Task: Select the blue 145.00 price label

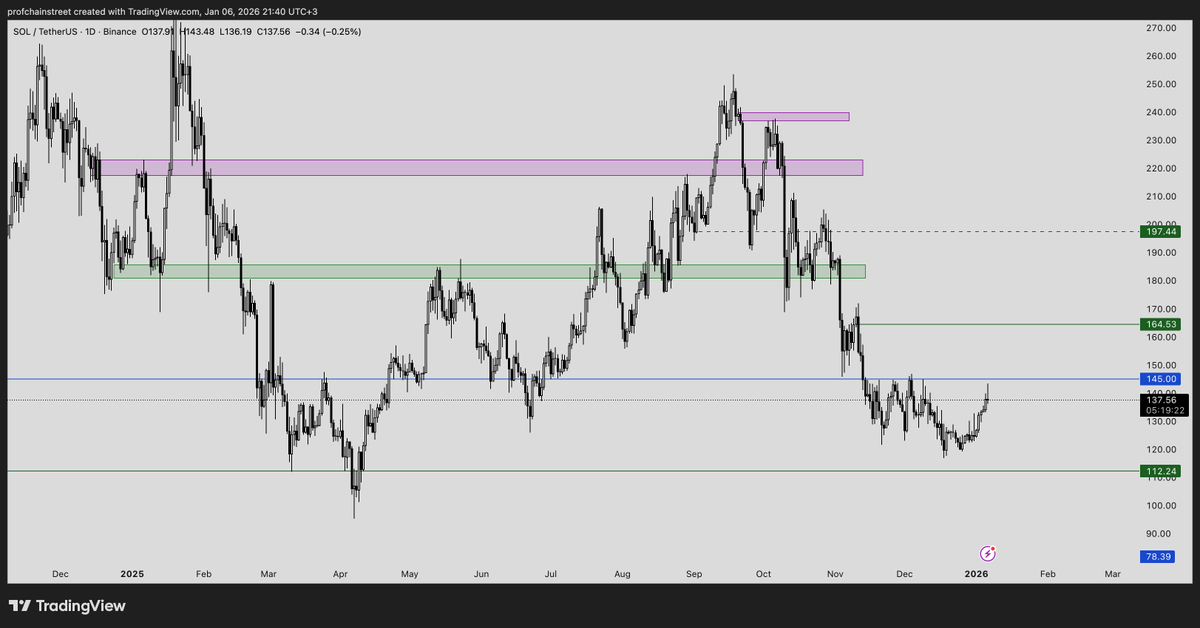Action: pos(1161,379)
